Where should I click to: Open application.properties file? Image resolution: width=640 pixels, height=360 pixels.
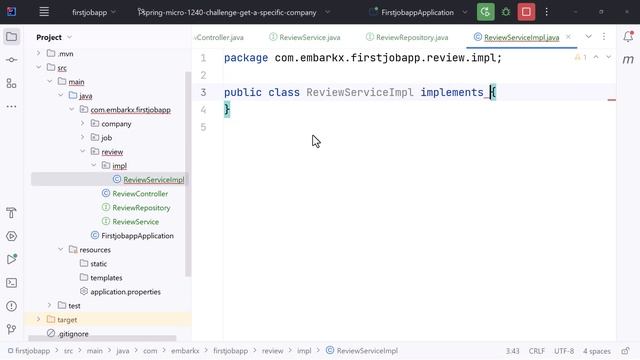pos(125,291)
